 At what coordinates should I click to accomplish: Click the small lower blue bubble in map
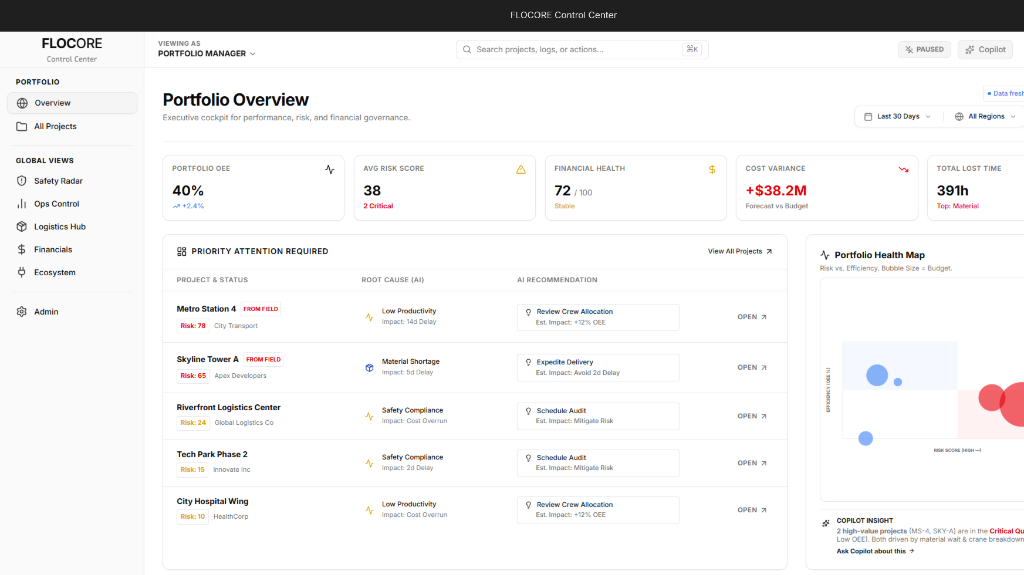coord(865,438)
